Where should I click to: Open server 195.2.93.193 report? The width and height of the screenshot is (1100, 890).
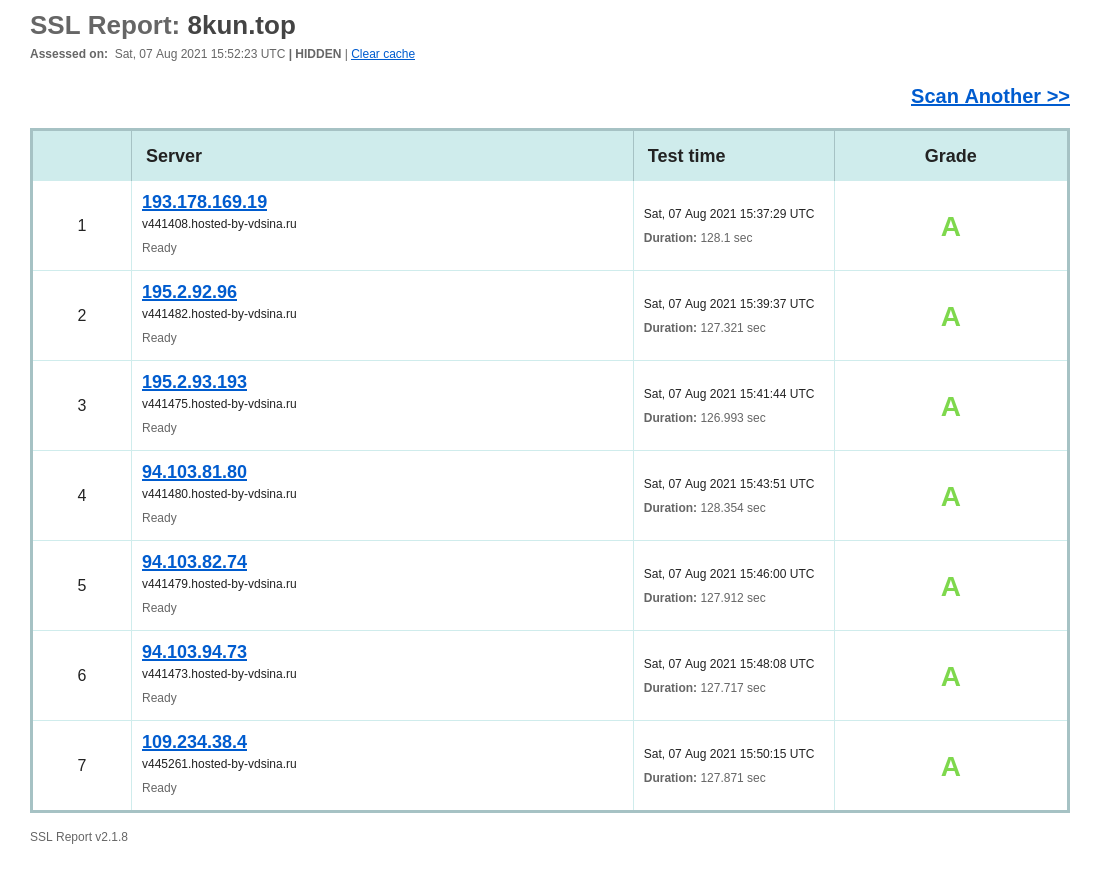tap(194, 382)
